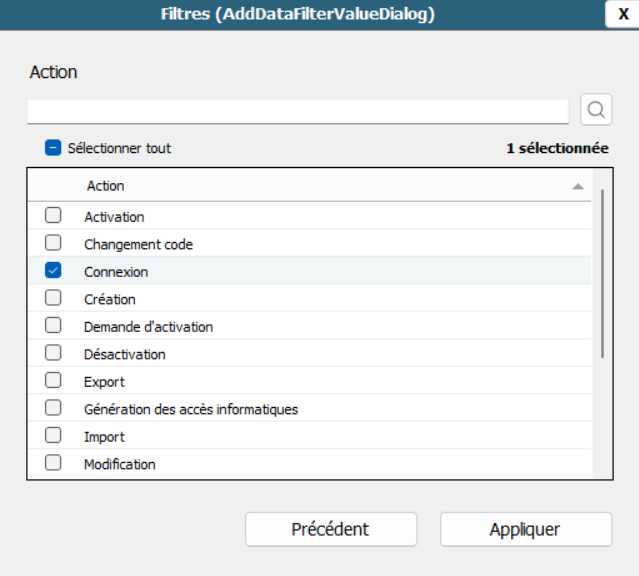Select the Export row label
Screen dimensions: 639x576
click(x=104, y=382)
